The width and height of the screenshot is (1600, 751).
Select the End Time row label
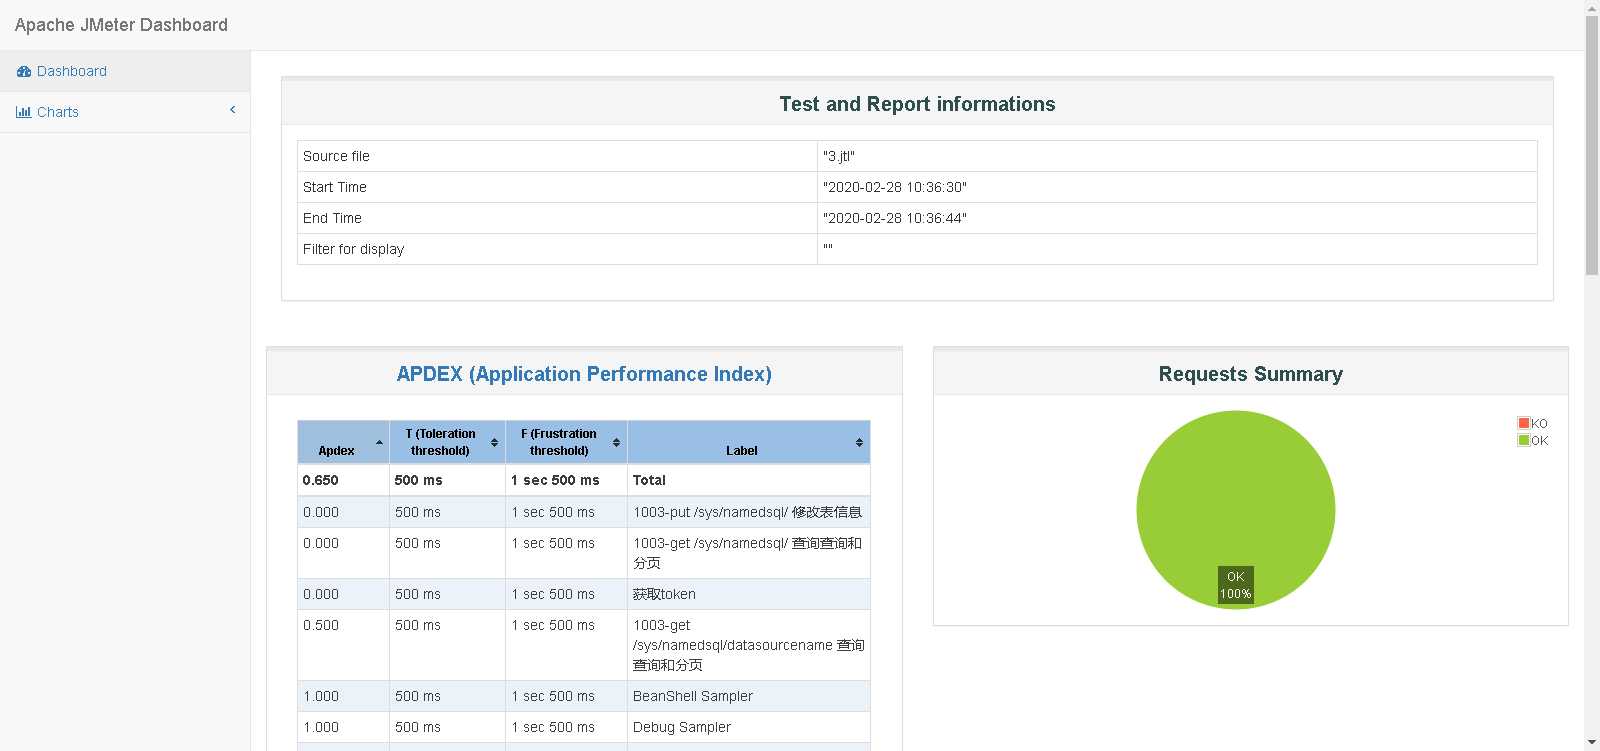coord(332,218)
